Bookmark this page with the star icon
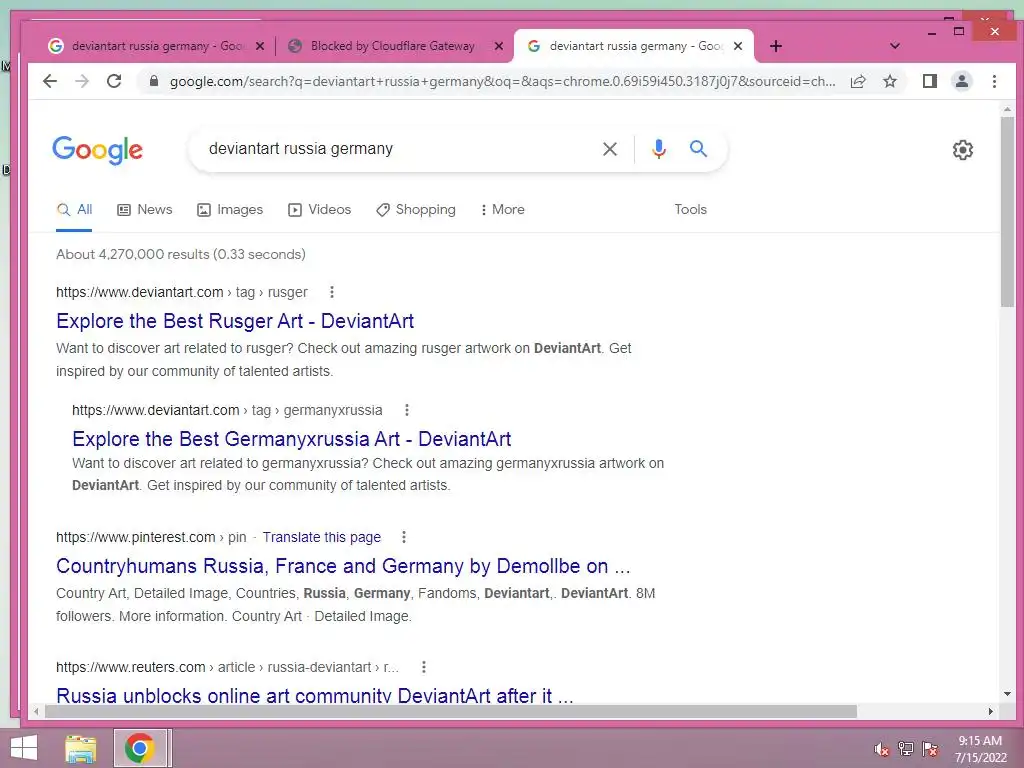This screenshot has height=768, width=1024. click(x=889, y=81)
